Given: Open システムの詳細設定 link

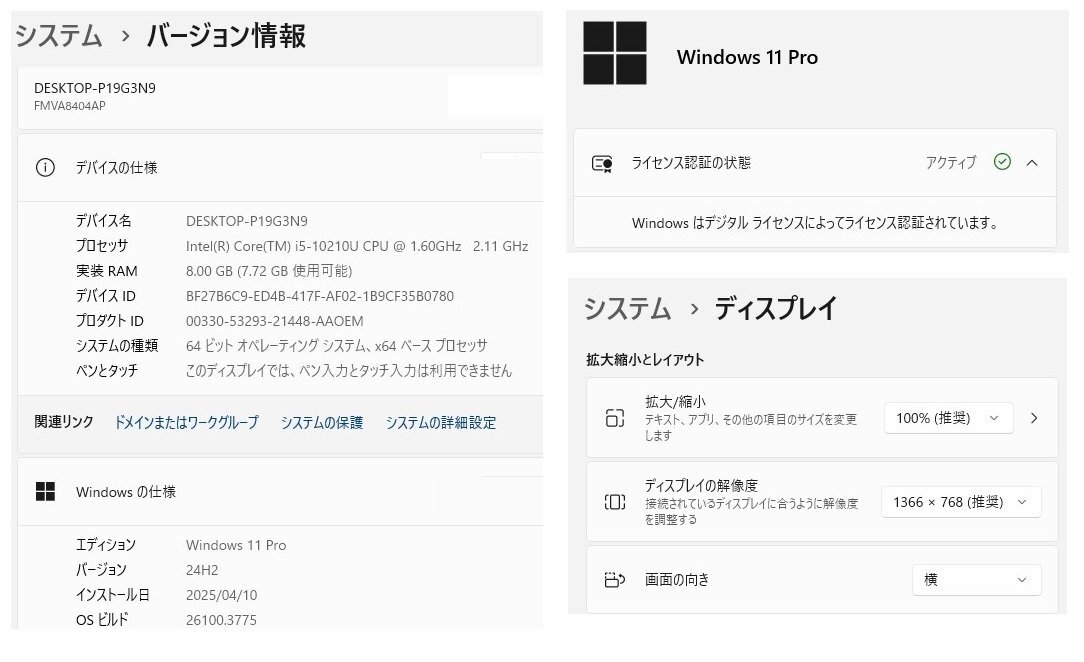Looking at the screenshot, I should pos(440,422).
